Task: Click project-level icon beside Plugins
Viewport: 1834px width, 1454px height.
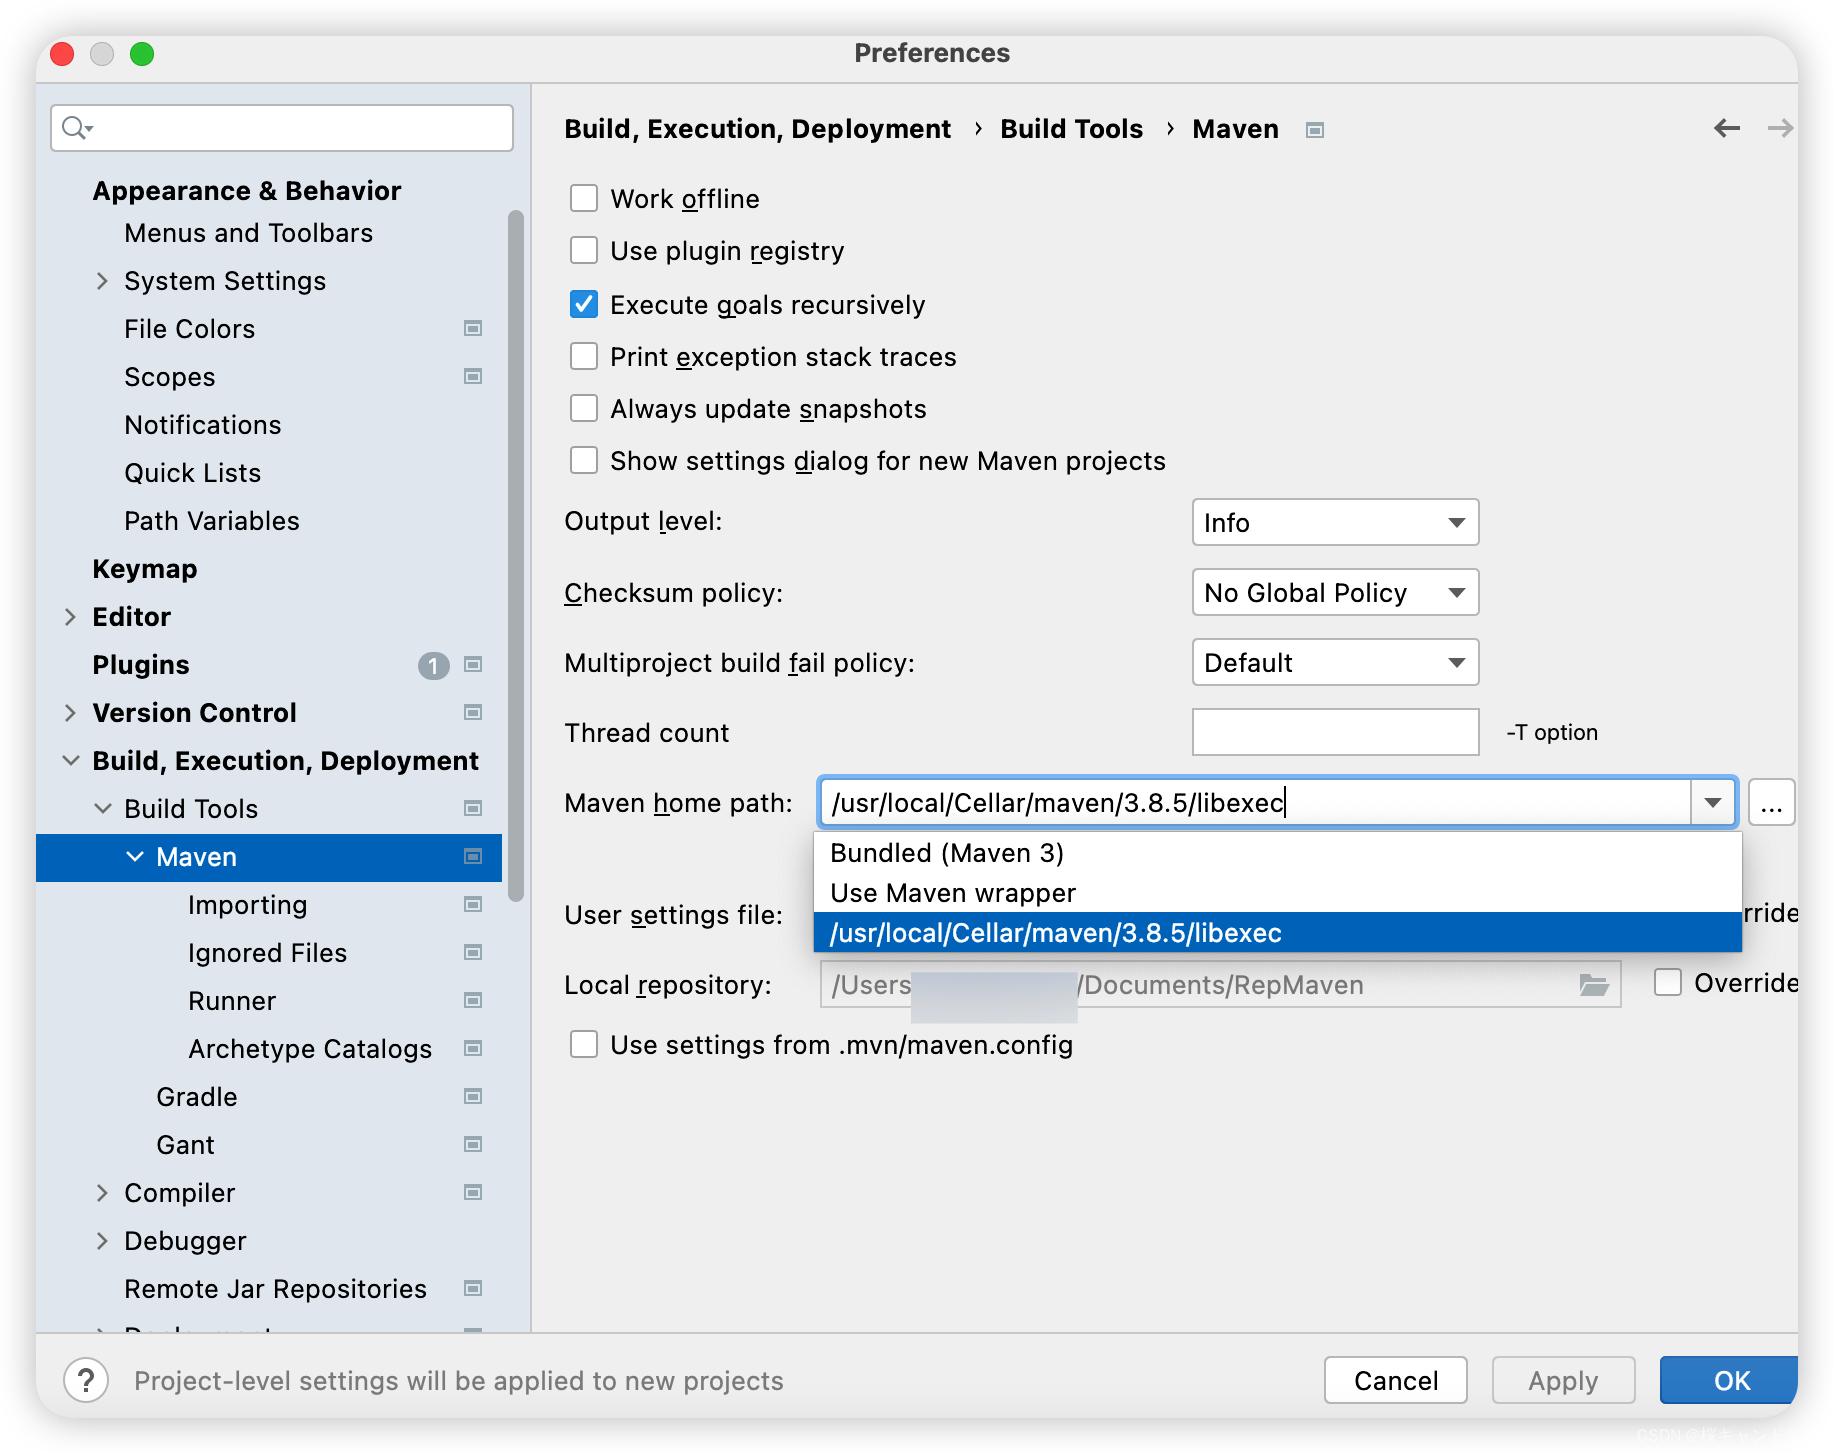Action: [473, 664]
